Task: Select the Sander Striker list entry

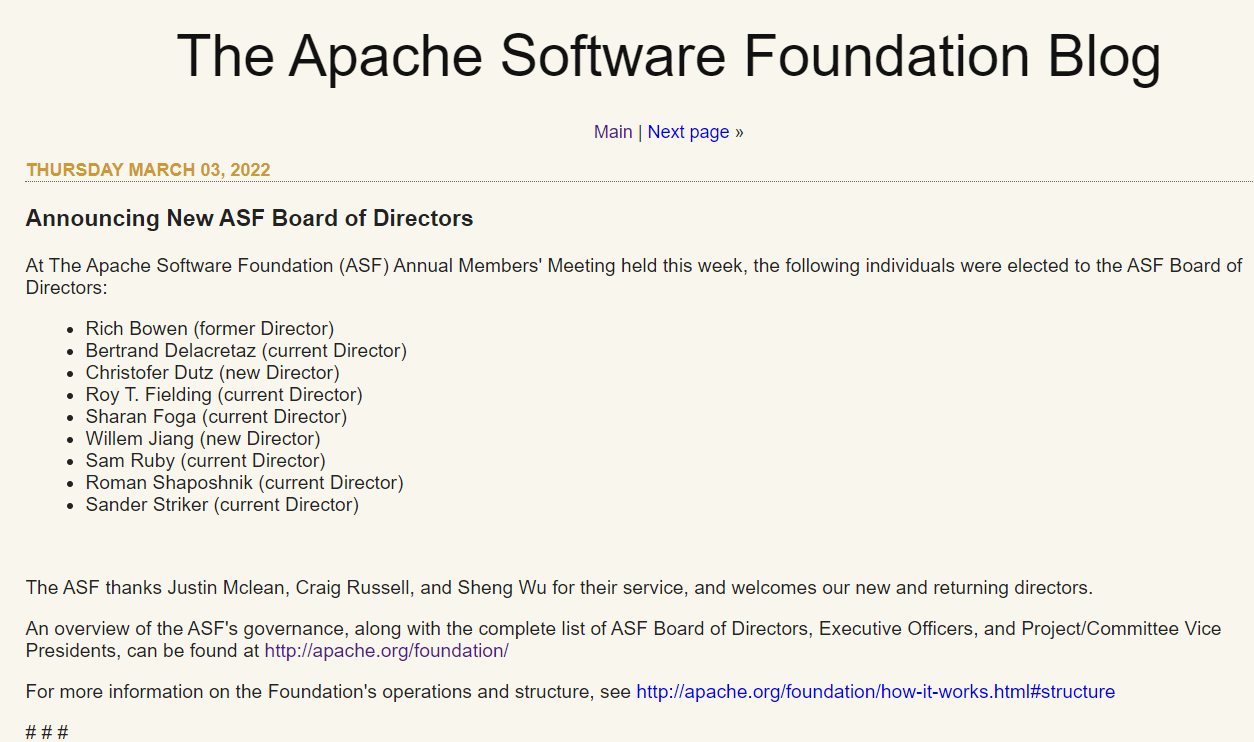Action: click(222, 505)
